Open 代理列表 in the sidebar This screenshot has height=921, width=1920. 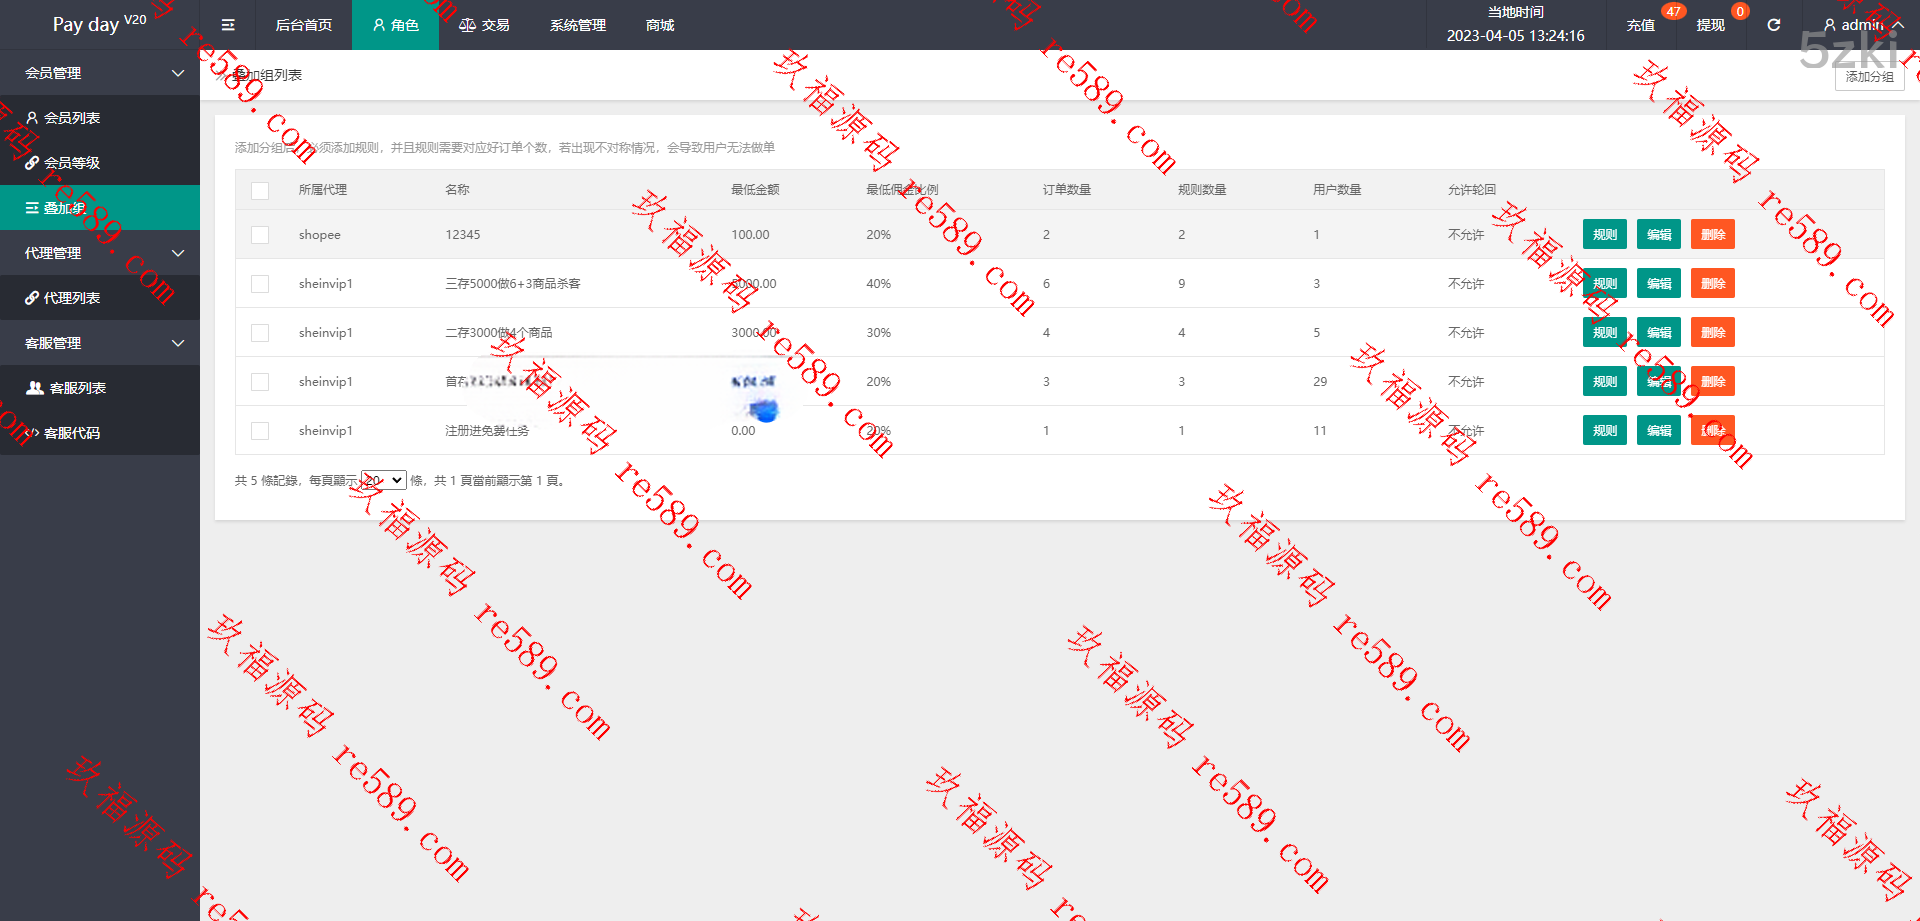pyautogui.click(x=72, y=298)
